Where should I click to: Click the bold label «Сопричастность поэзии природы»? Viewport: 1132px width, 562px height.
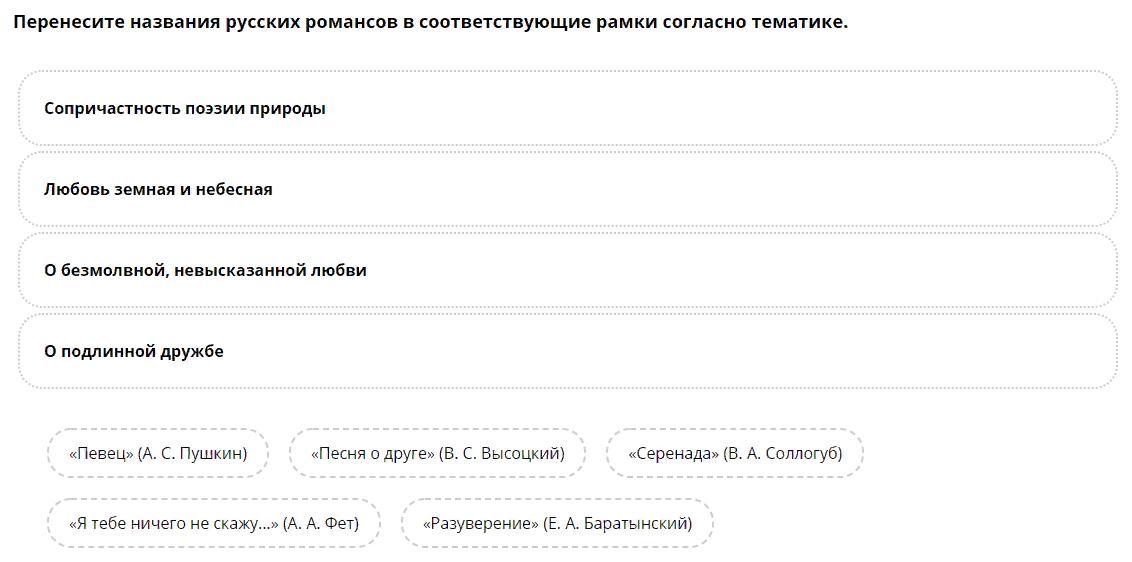point(185,108)
